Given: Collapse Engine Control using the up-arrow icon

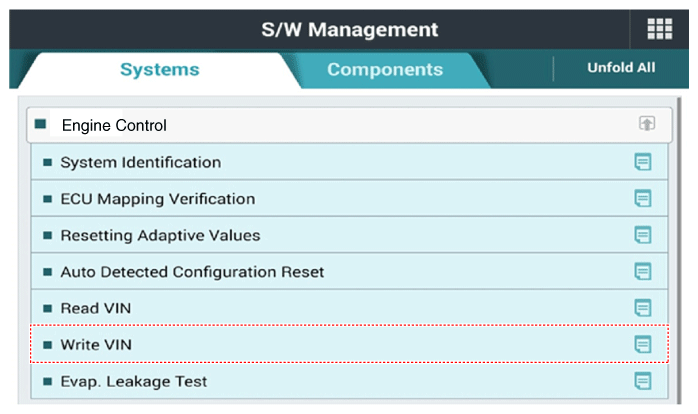Looking at the screenshot, I should pos(647,124).
